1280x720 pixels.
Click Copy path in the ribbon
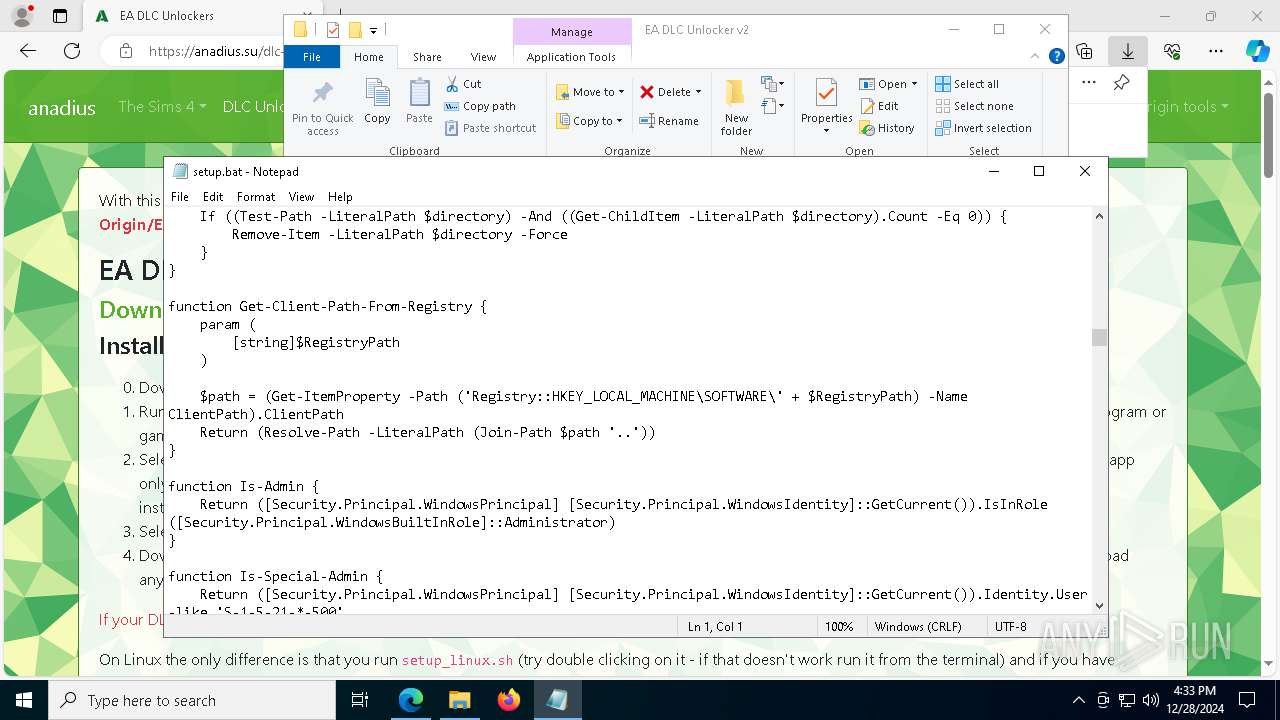tap(480, 106)
